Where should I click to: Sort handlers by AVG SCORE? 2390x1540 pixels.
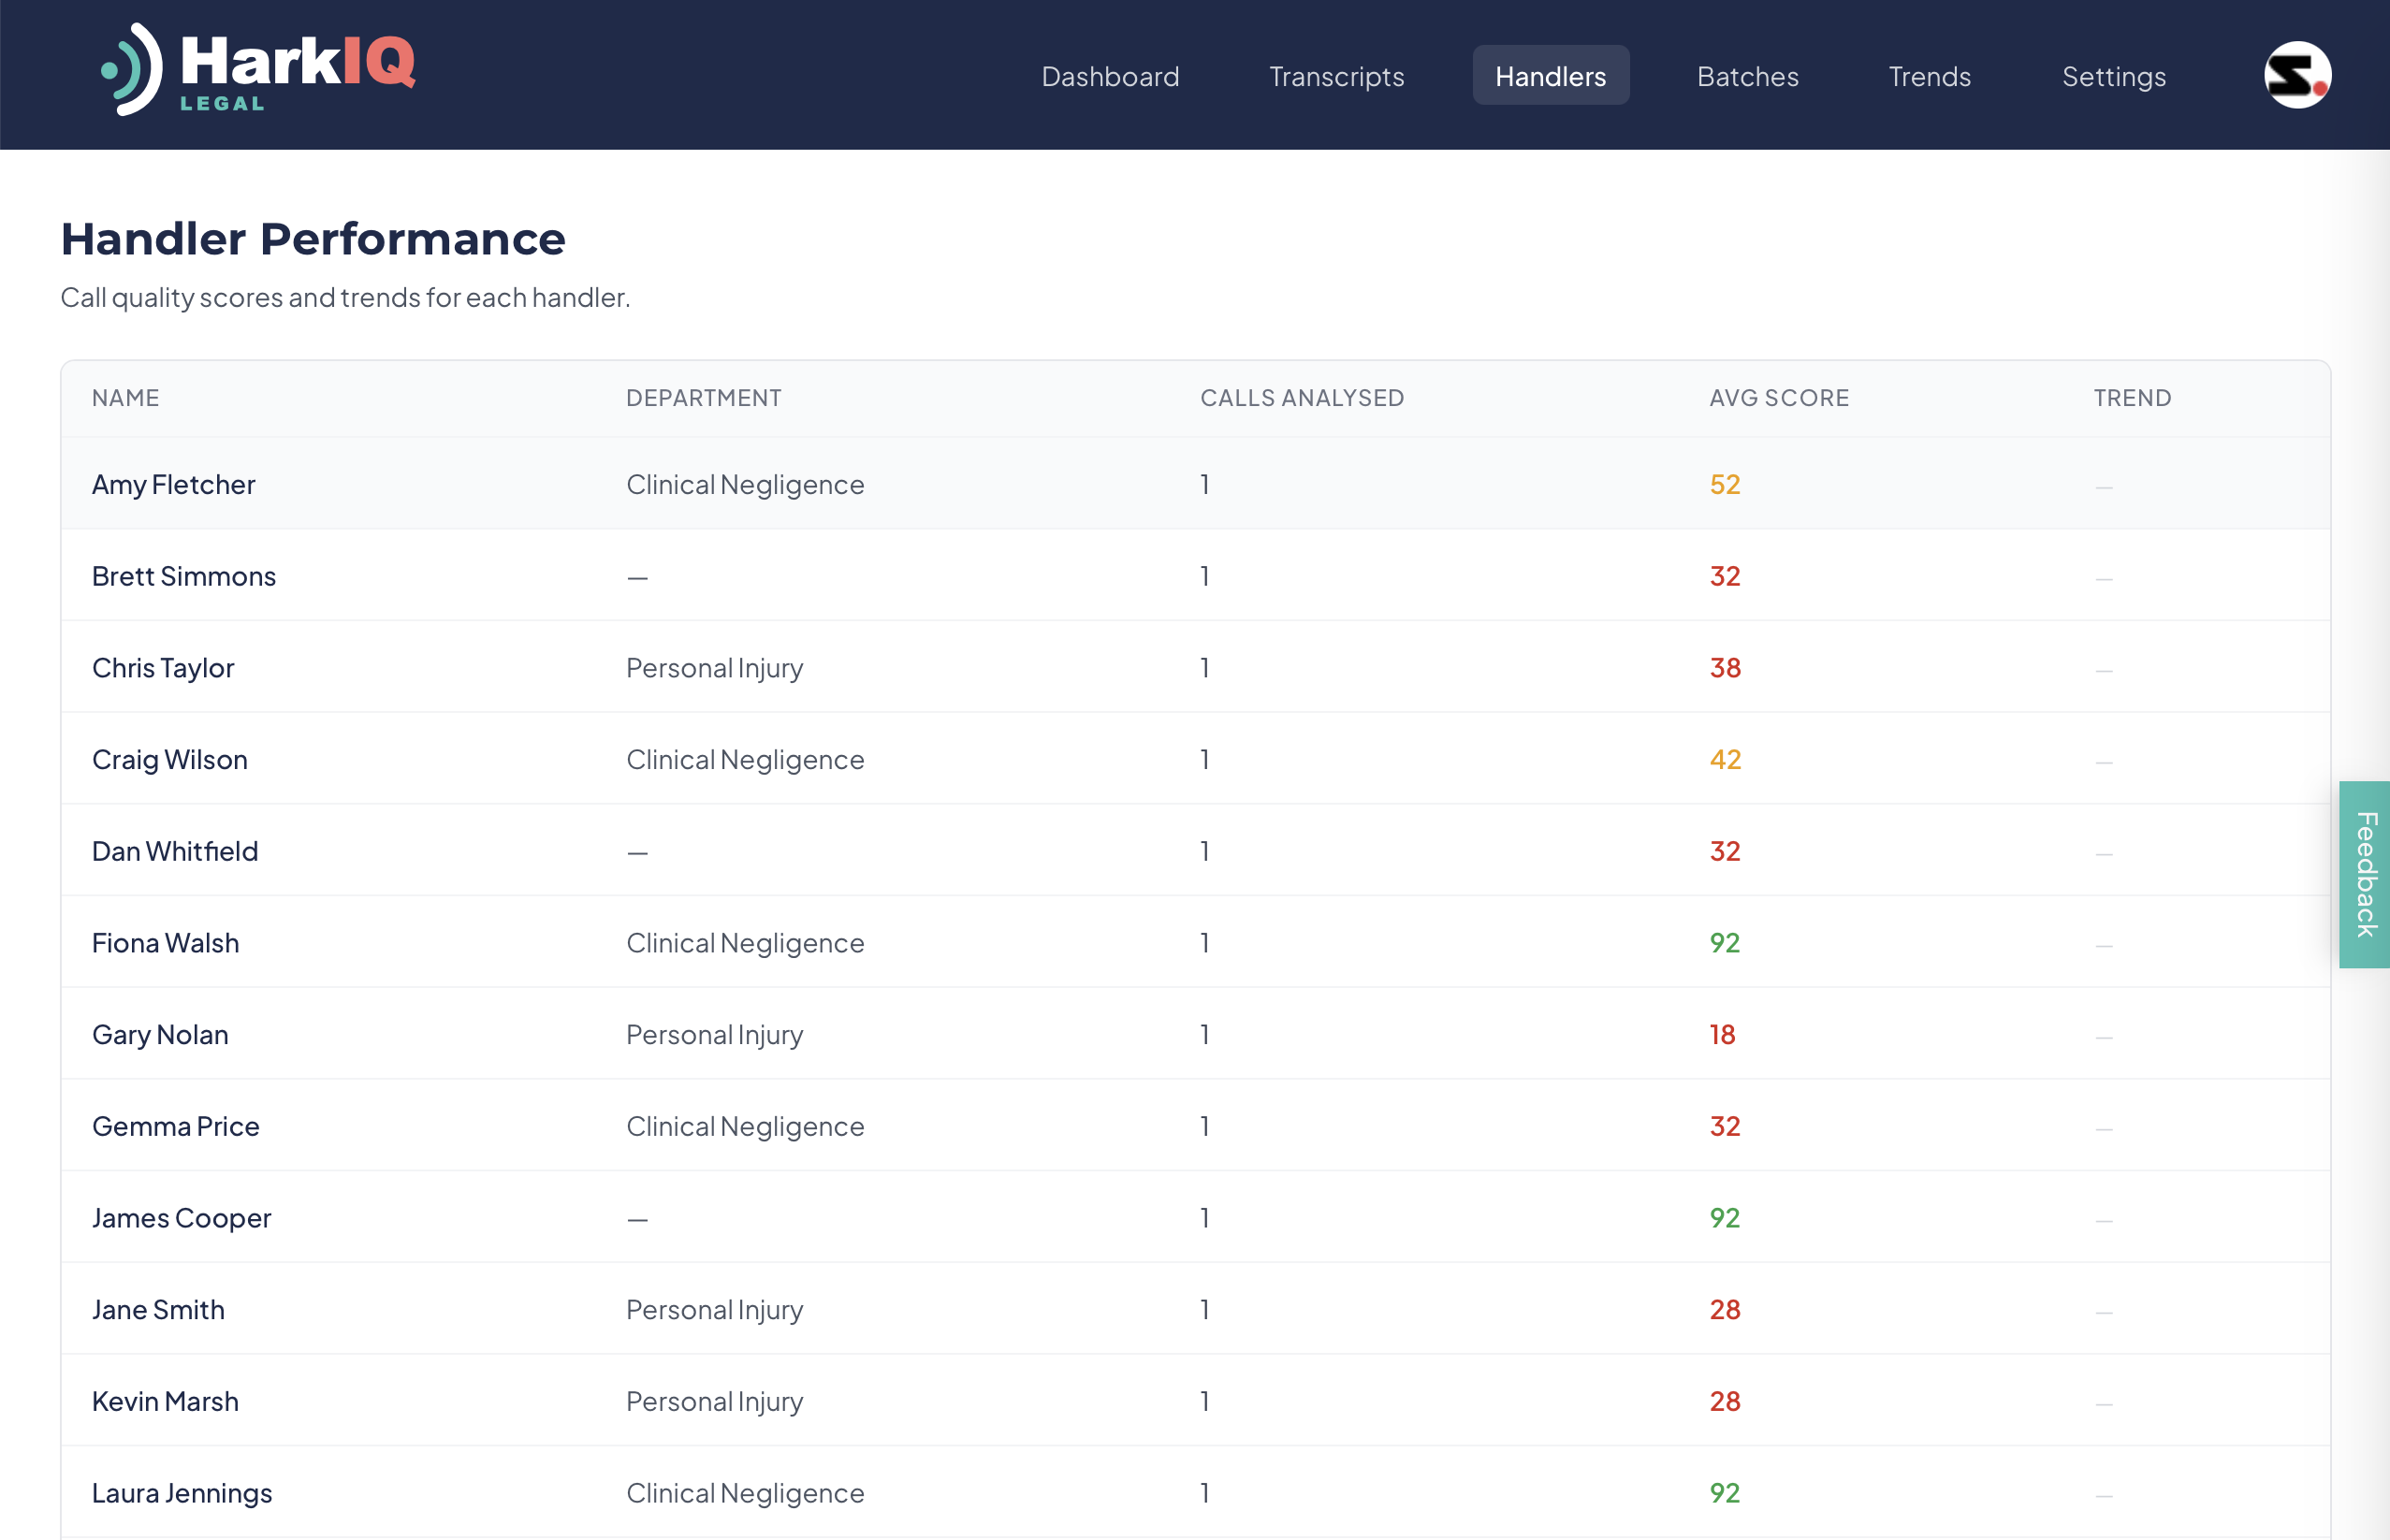pyautogui.click(x=1778, y=397)
